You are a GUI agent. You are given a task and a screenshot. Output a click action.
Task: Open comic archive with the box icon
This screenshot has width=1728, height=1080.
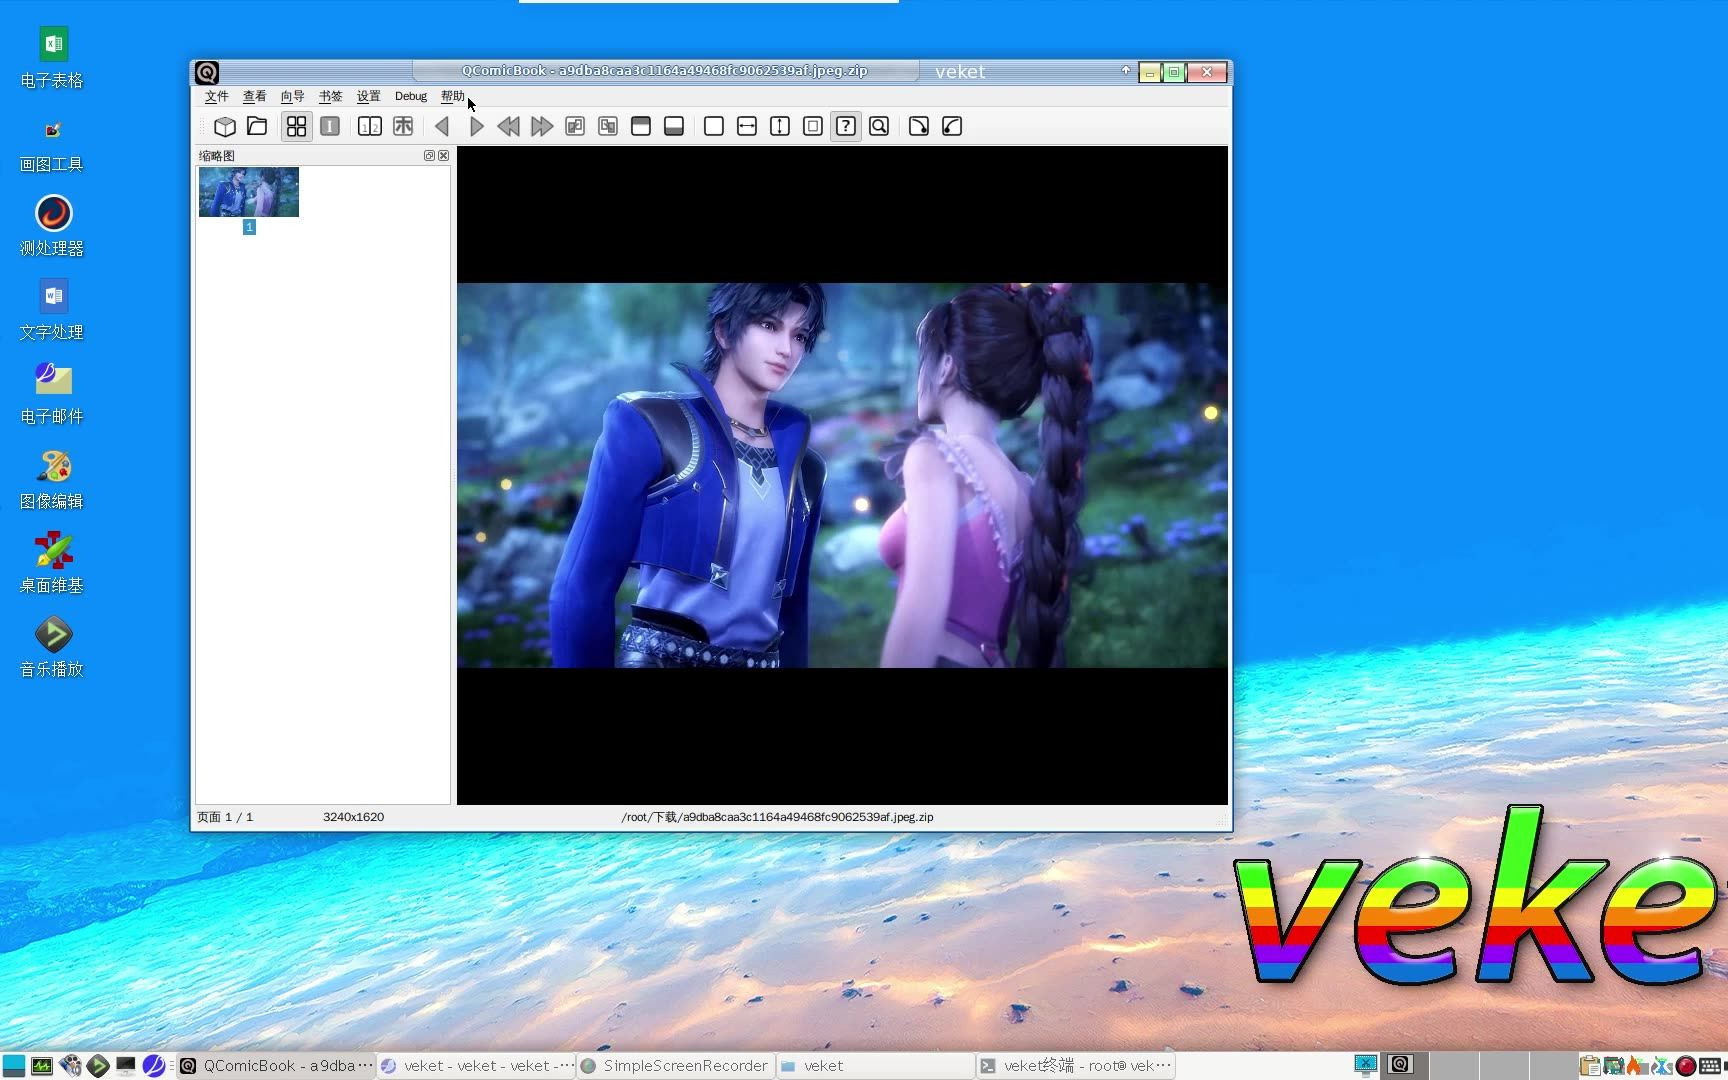click(x=225, y=126)
